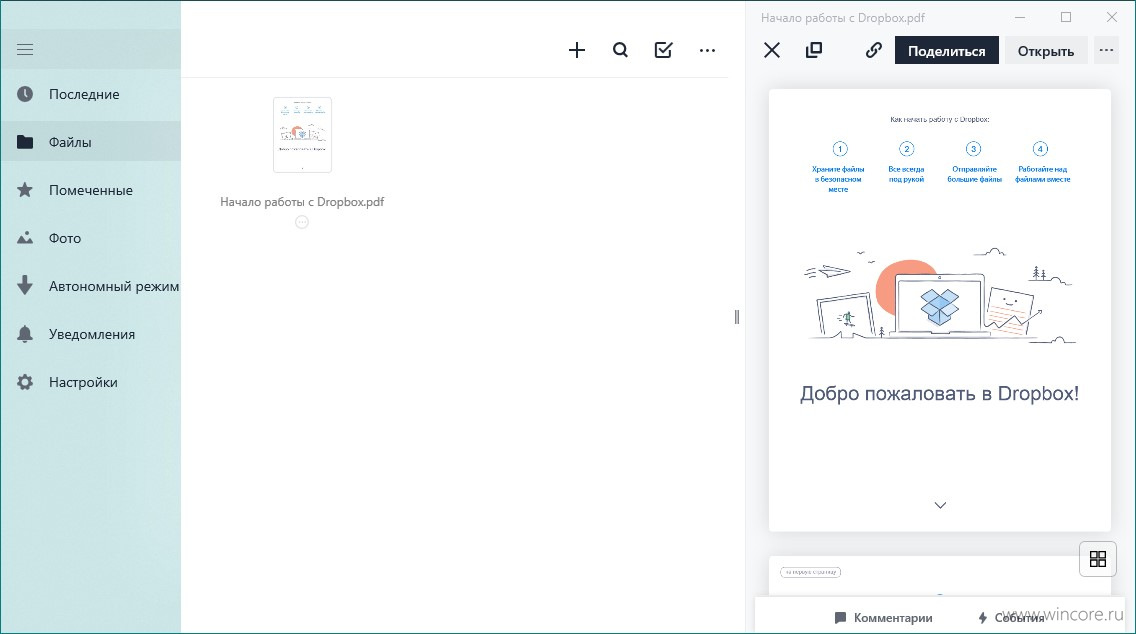Click step 4 Работайте над файлами вместе
Viewport: 1136px width, 634px height.
[1043, 163]
